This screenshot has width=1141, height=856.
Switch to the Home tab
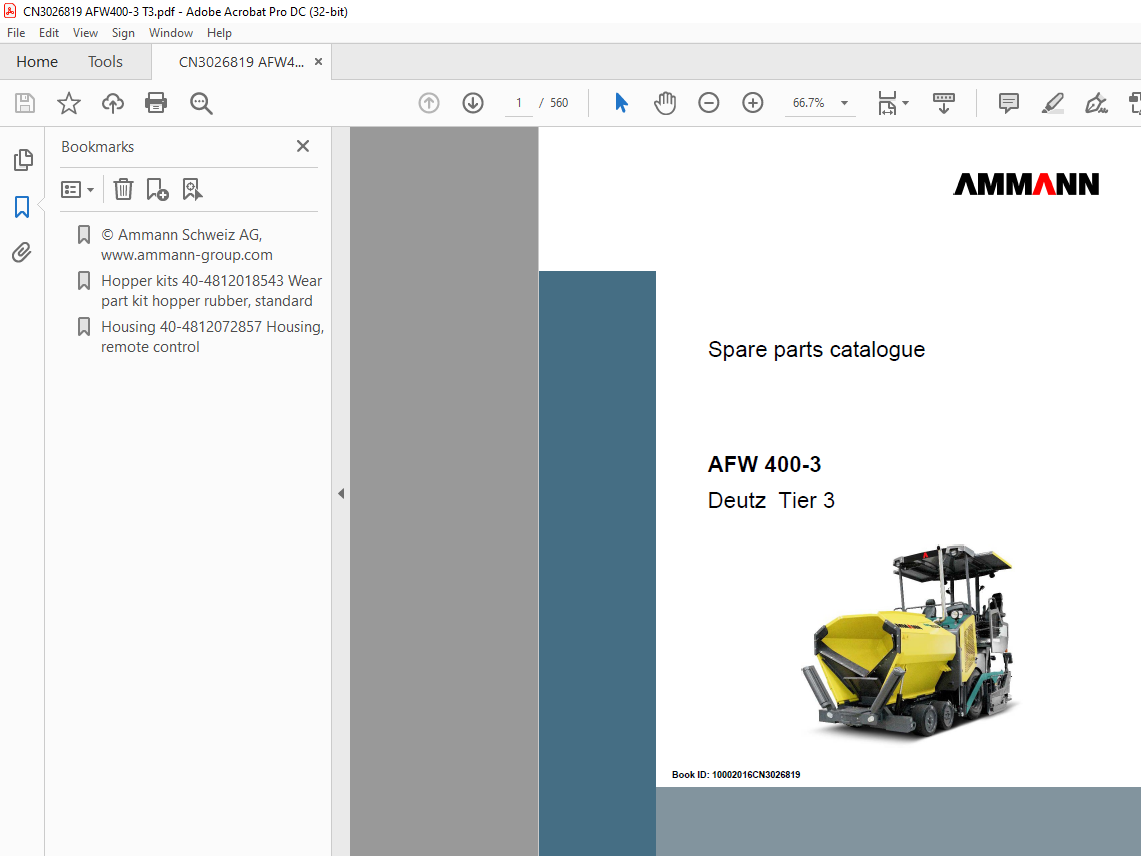[37, 62]
